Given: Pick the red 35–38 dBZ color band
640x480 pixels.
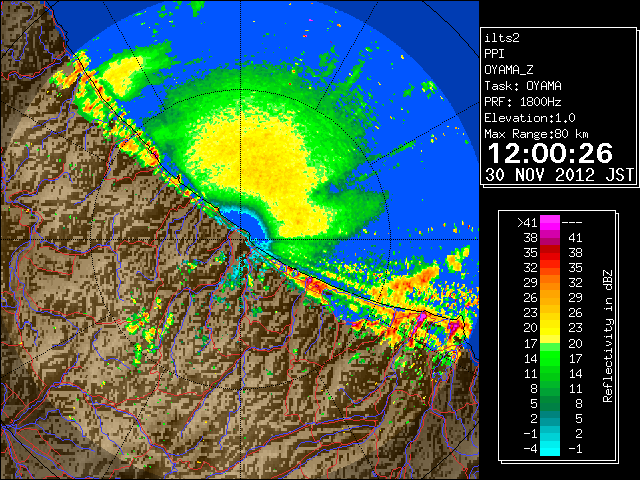Looking at the screenshot, I should click(550, 253).
